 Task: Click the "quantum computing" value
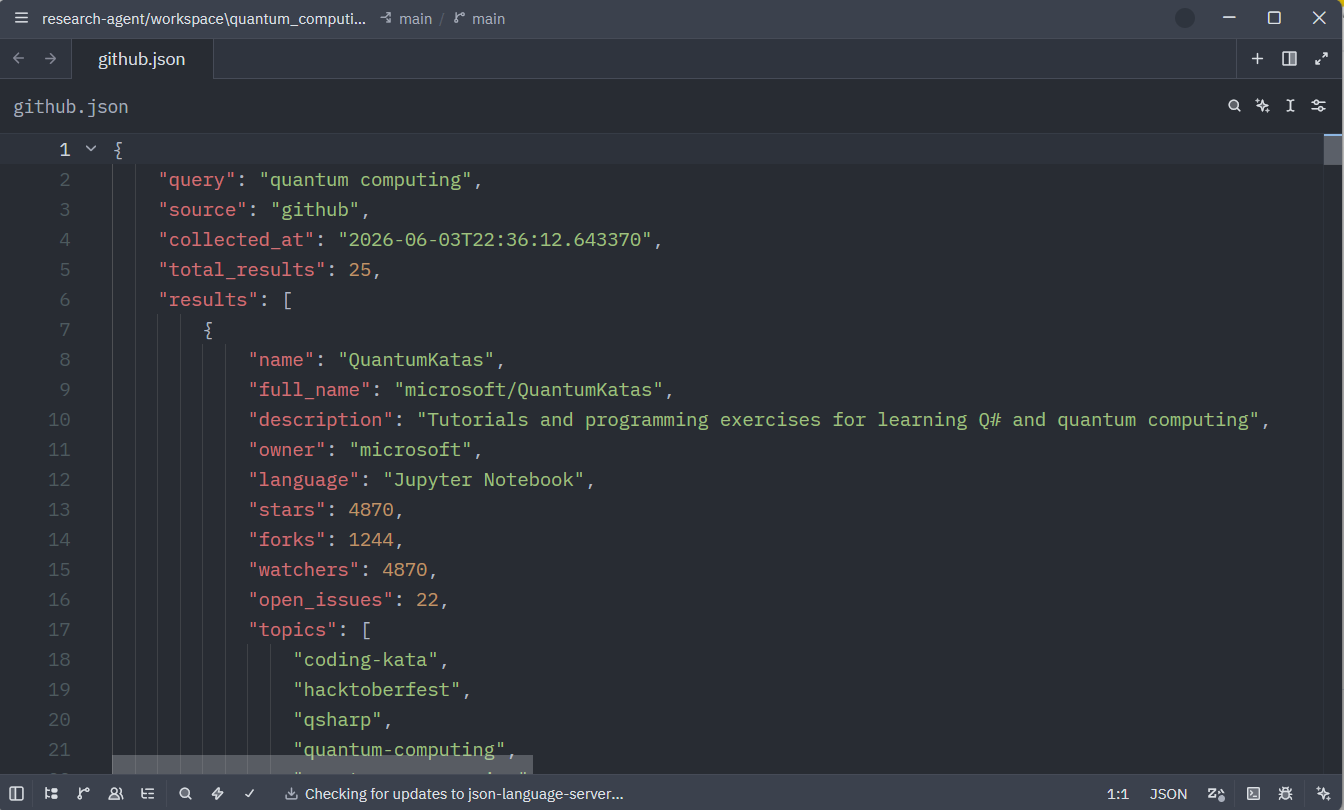click(x=366, y=180)
